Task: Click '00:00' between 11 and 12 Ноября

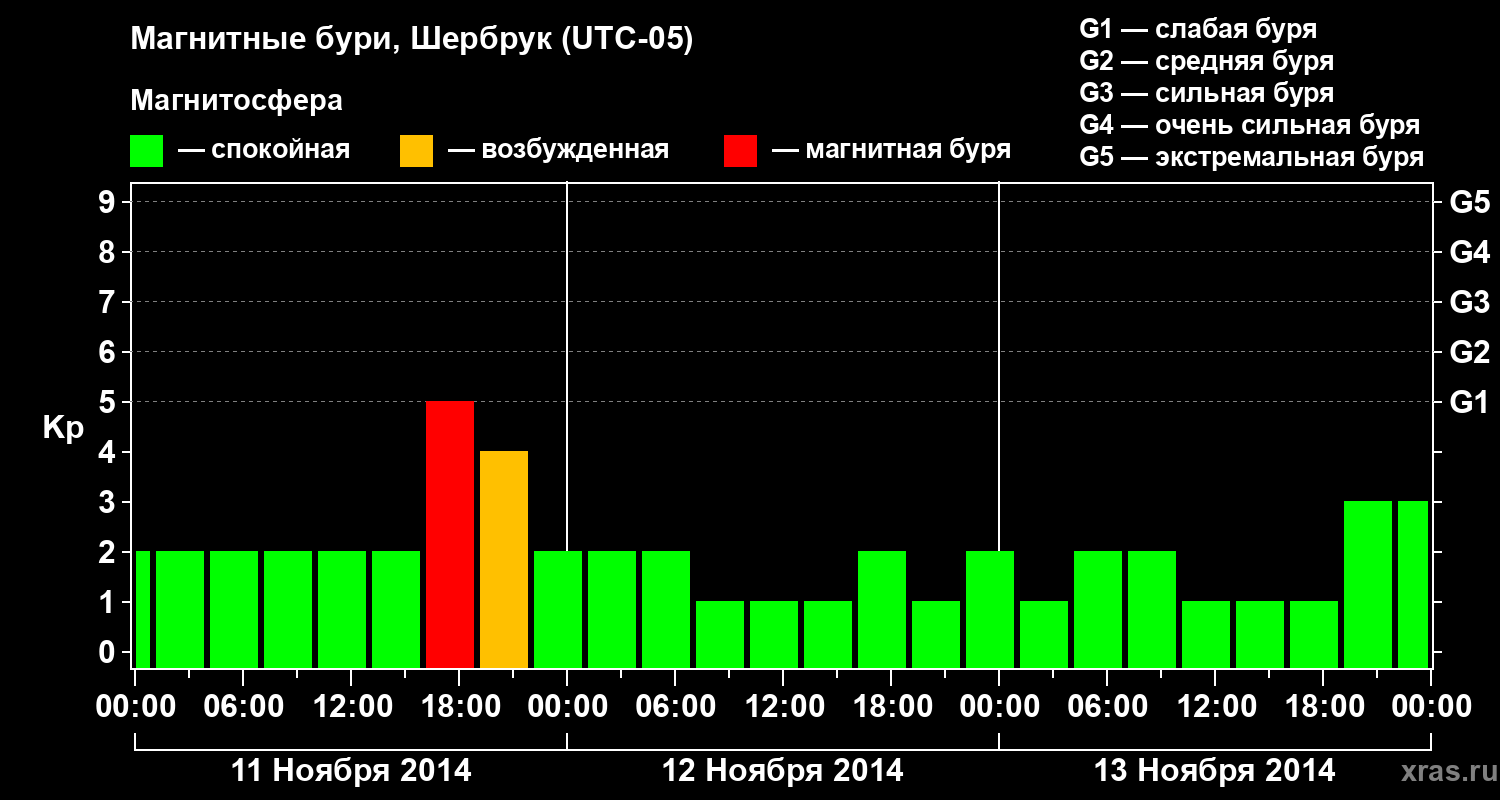Action: [x=567, y=707]
